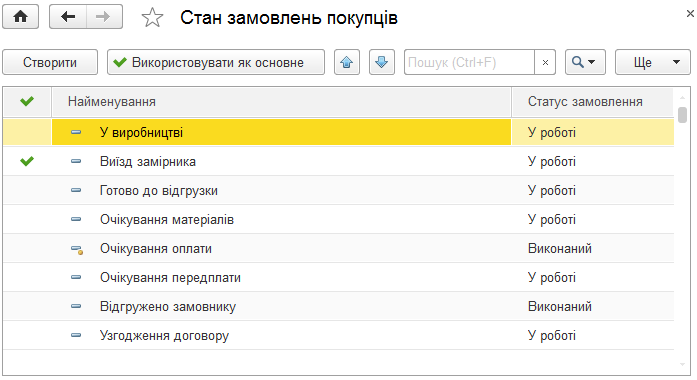Click the predefined item icon beside "Очікування оплати"
The image size is (697, 380).
(x=77, y=249)
